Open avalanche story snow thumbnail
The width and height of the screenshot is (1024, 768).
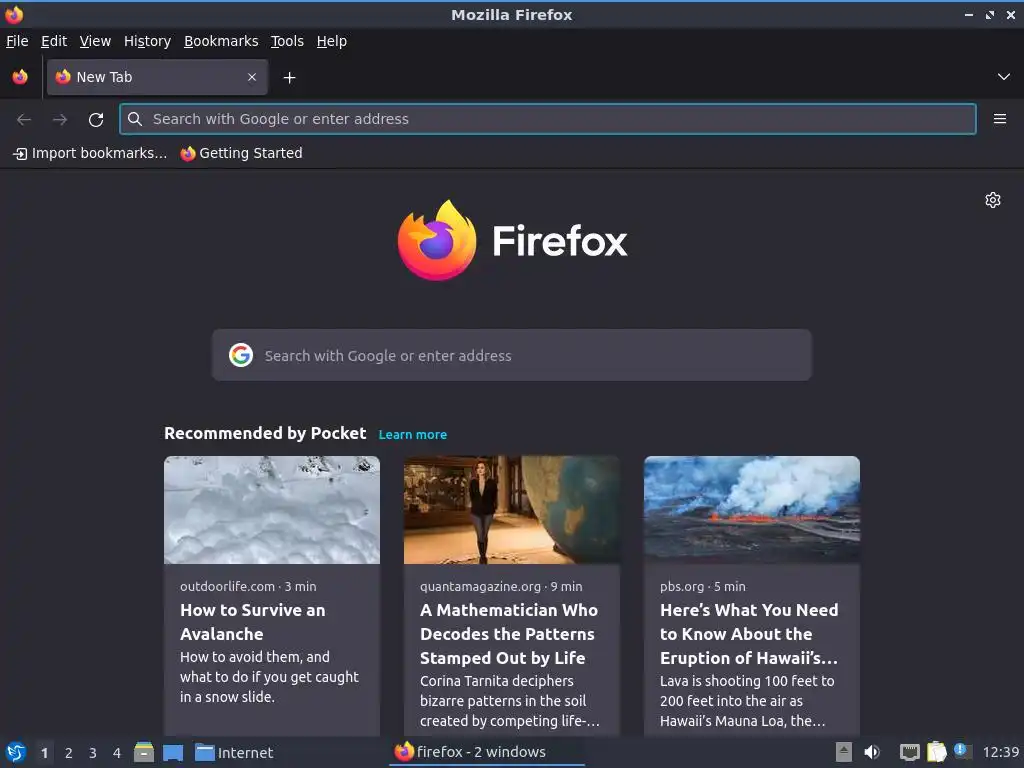tap(272, 510)
